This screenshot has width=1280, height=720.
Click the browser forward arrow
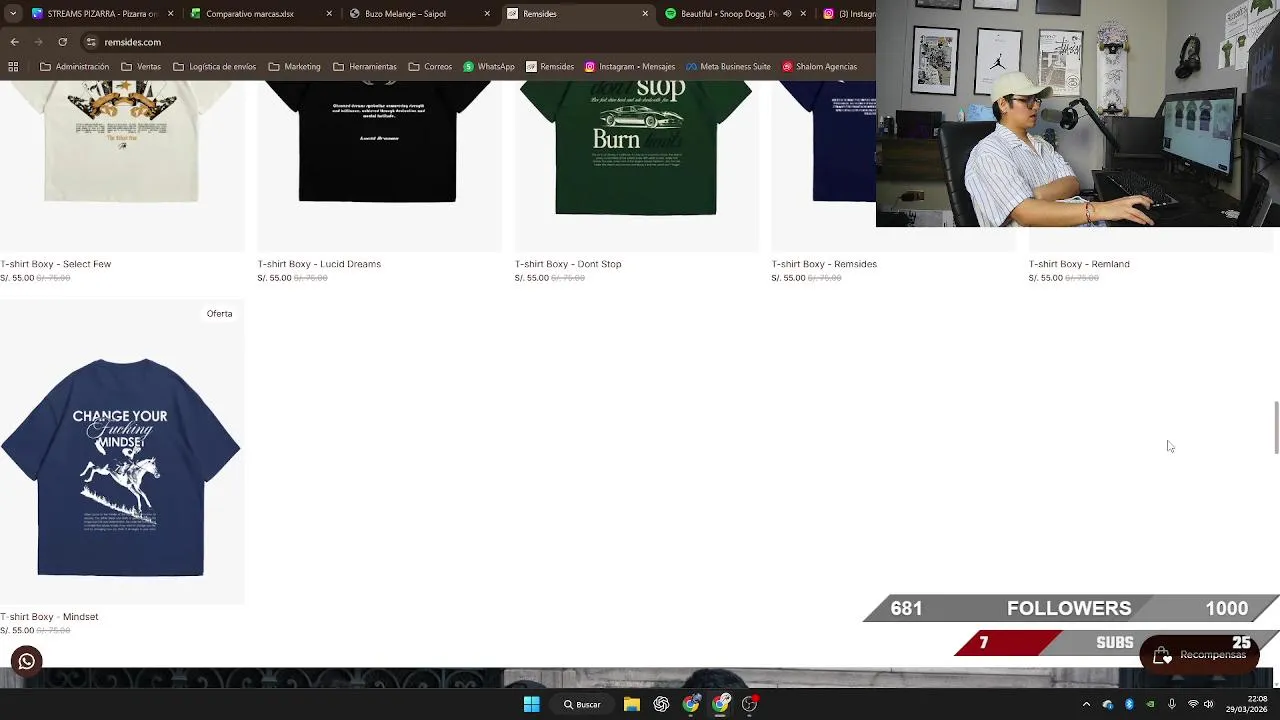click(38, 42)
